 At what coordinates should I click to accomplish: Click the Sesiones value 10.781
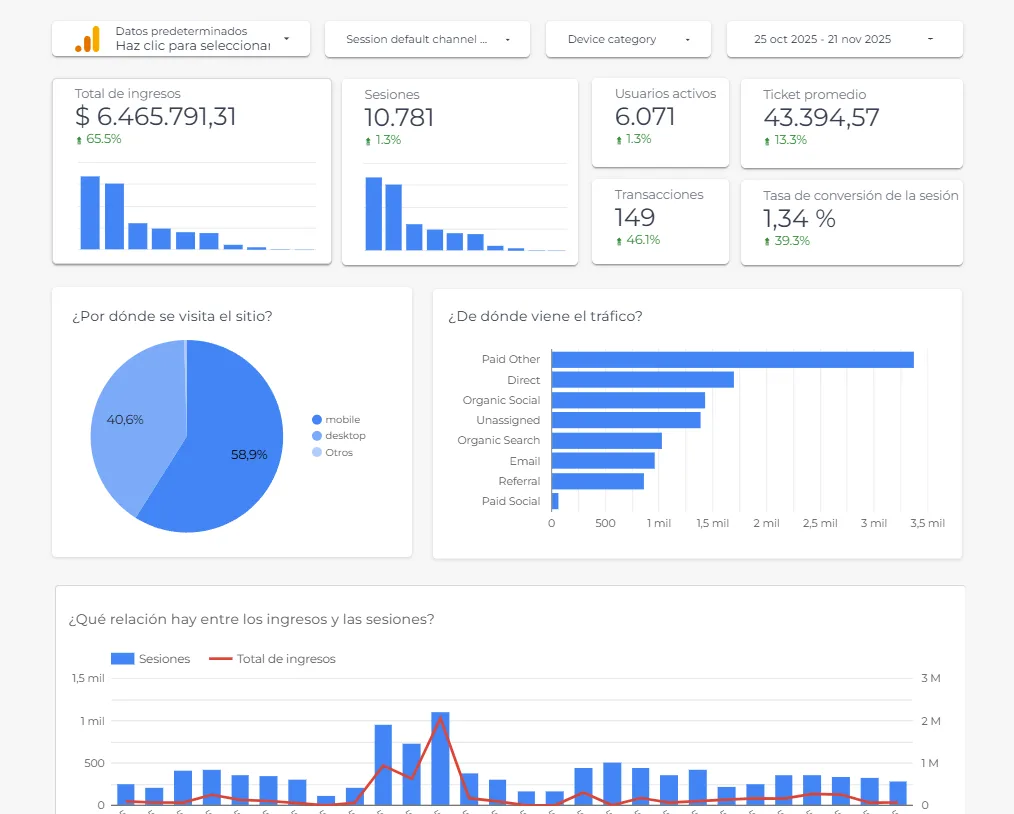pyautogui.click(x=399, y=118)
